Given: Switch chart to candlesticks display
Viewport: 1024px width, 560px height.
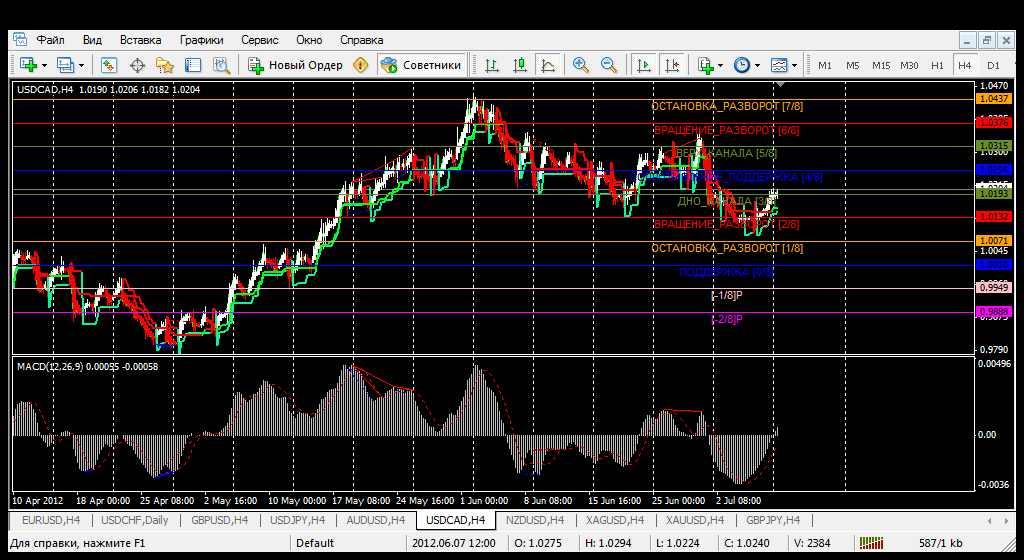Looking at the screenshot, I should (520, 65).
